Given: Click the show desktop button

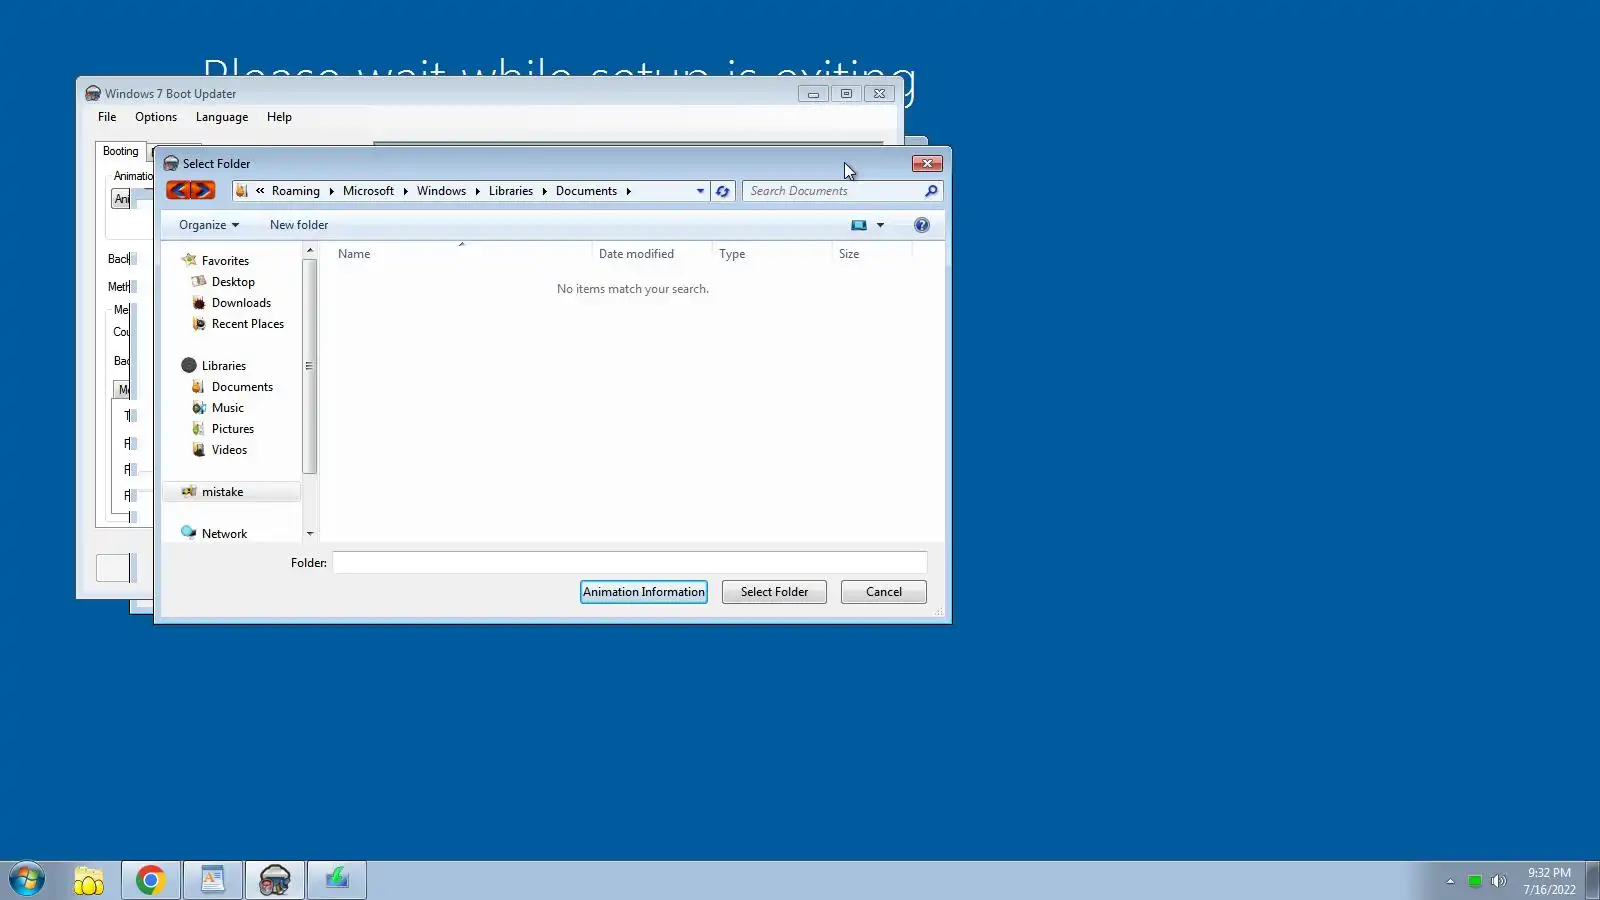Looking at the screenshot, I should (x=1592, y=880).
